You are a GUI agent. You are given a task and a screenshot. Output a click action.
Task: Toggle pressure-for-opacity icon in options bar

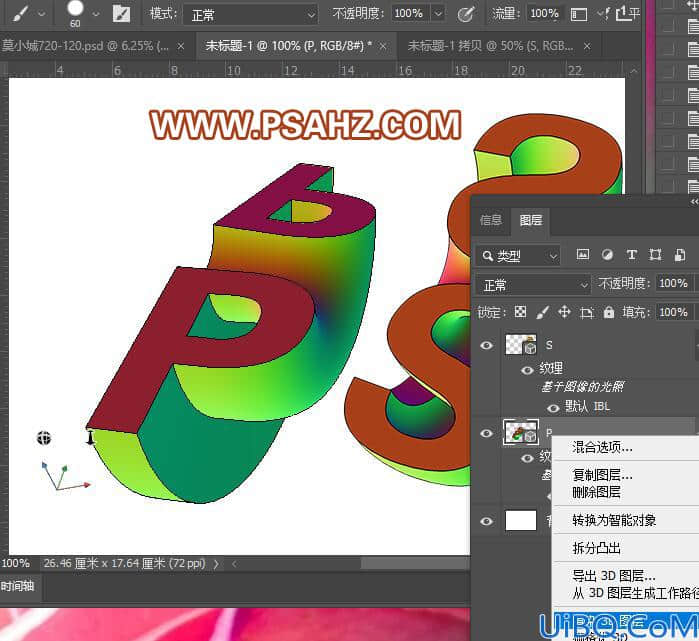(466, 14)
